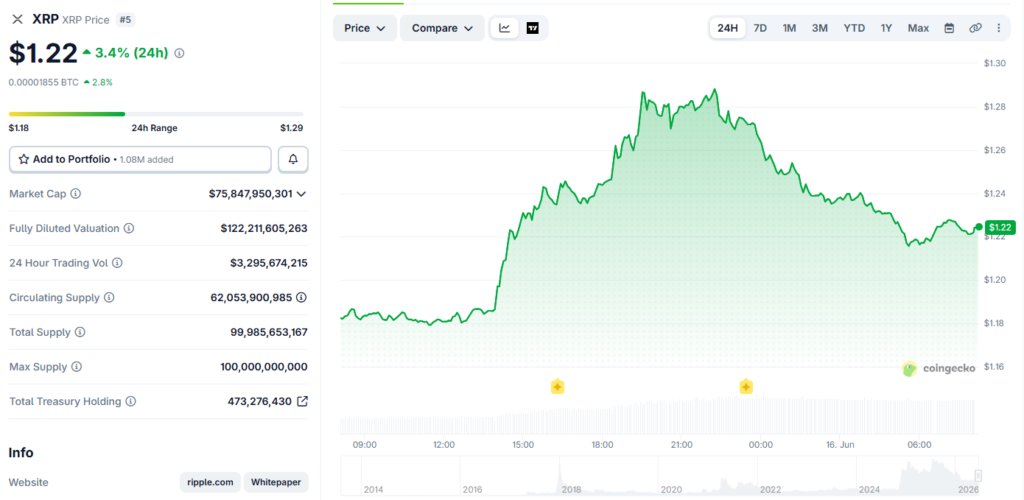Click the historical range navigator handle at 2026
1024x500 pixels.
tap(978, 475)
